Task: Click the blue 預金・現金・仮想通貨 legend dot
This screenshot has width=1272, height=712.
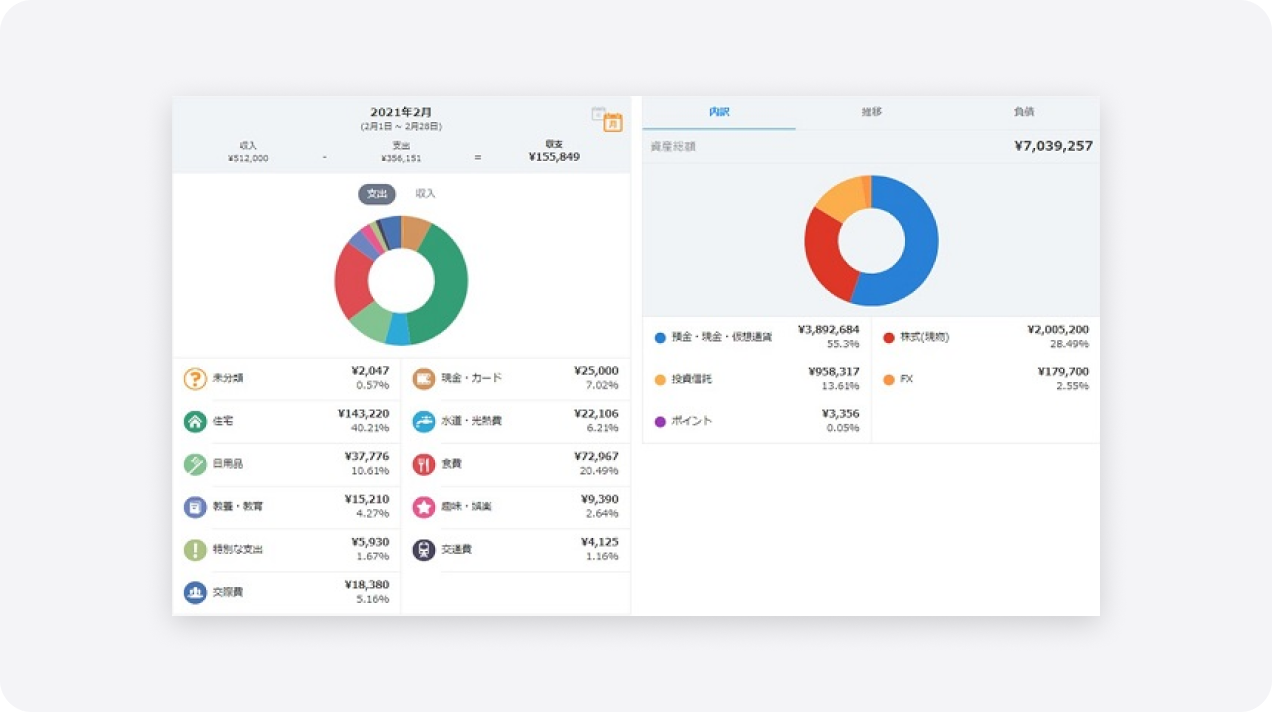Action: click(660, 338)
